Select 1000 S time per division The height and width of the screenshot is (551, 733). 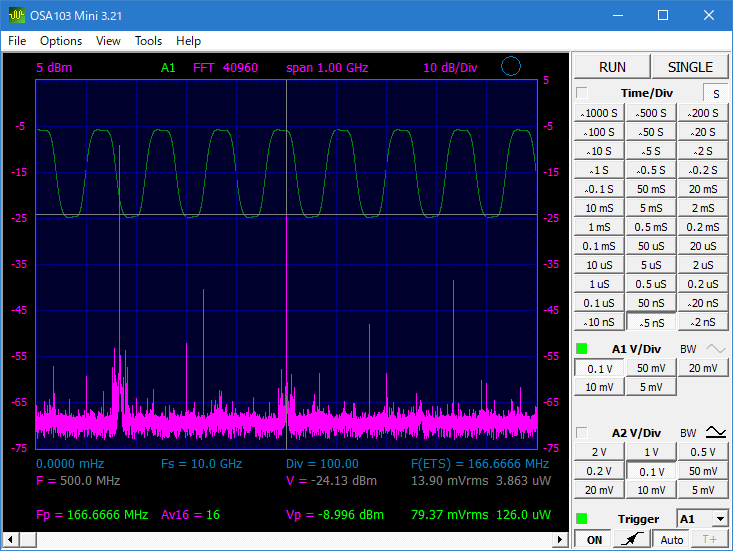tap(599, 113)
